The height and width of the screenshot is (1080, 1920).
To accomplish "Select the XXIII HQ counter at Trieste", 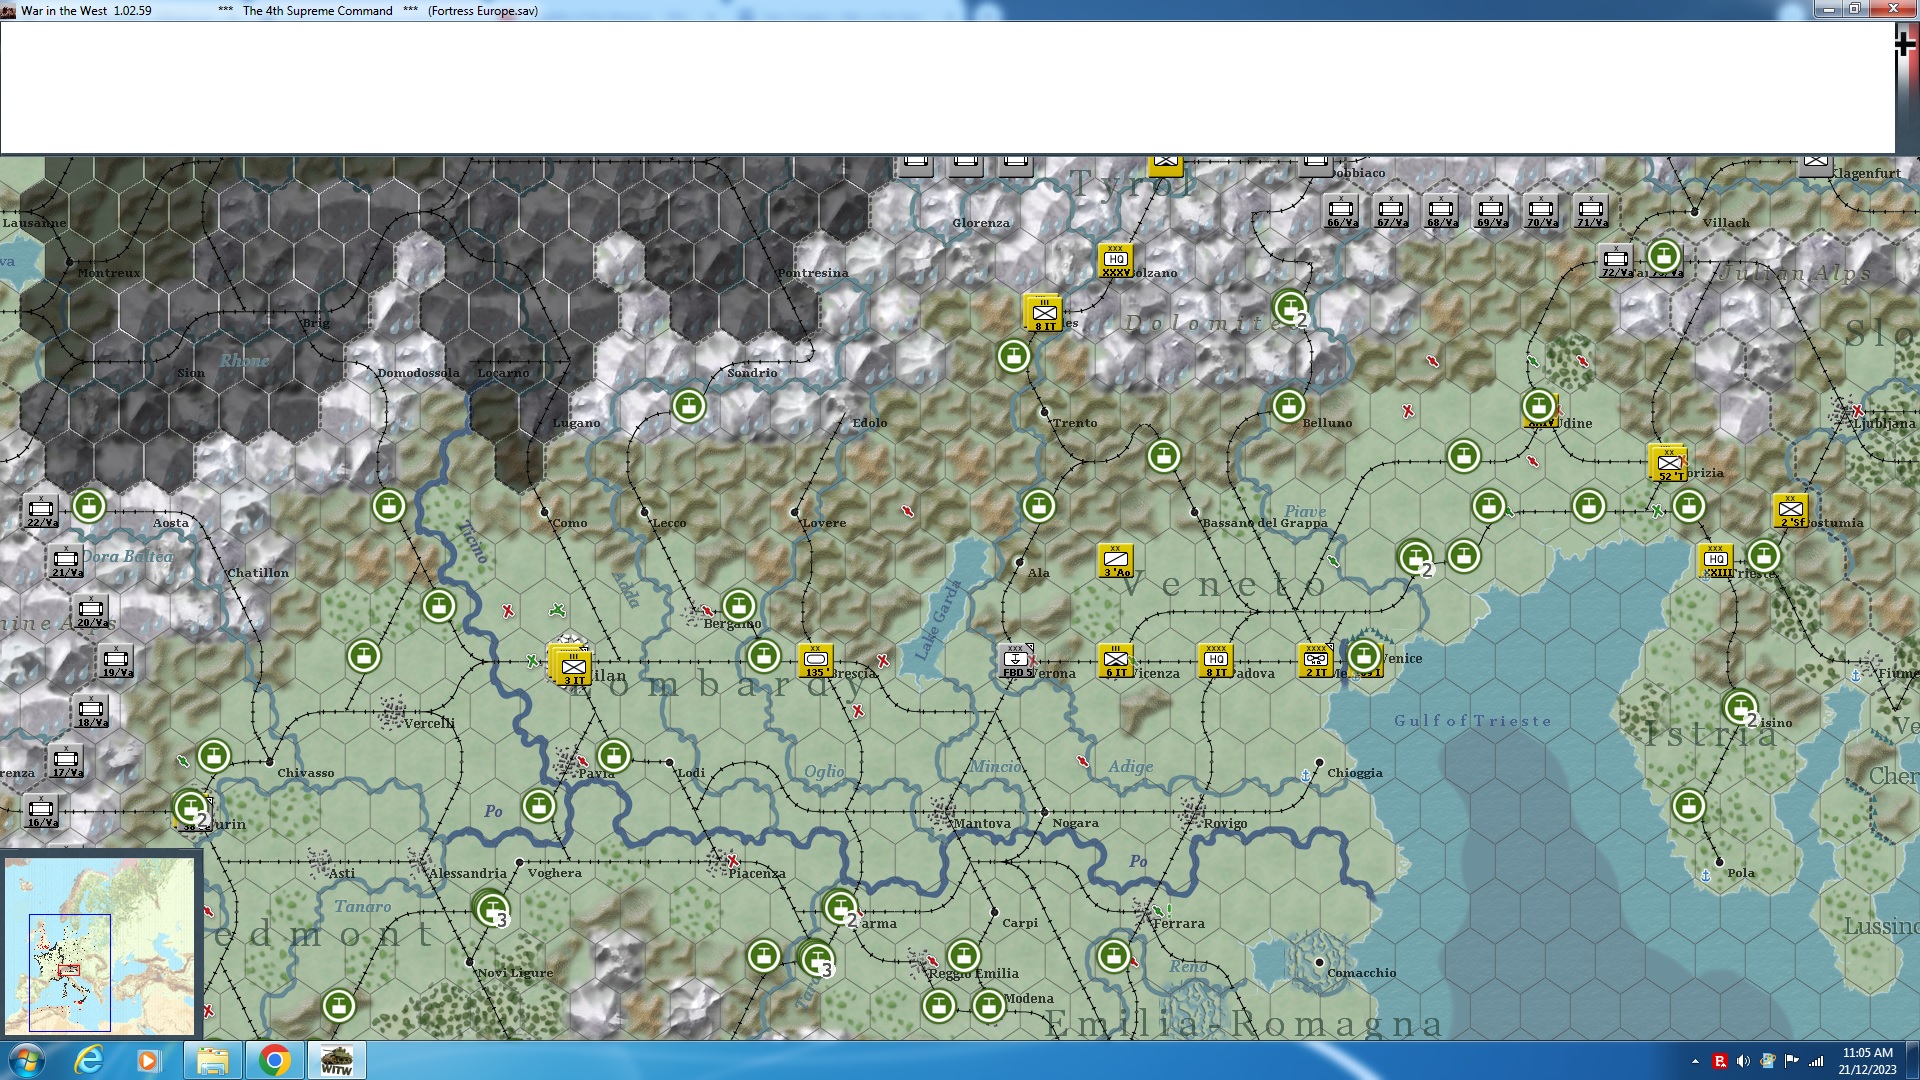I will tap(1715, 560).
